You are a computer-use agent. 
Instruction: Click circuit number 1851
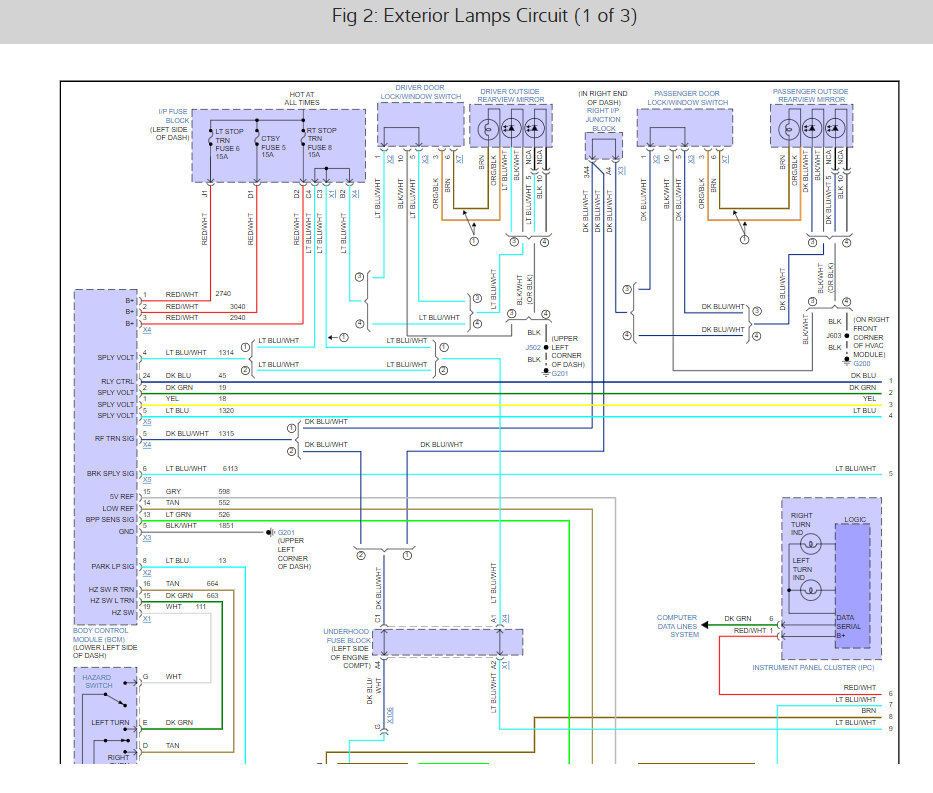[x=226, y=526]
